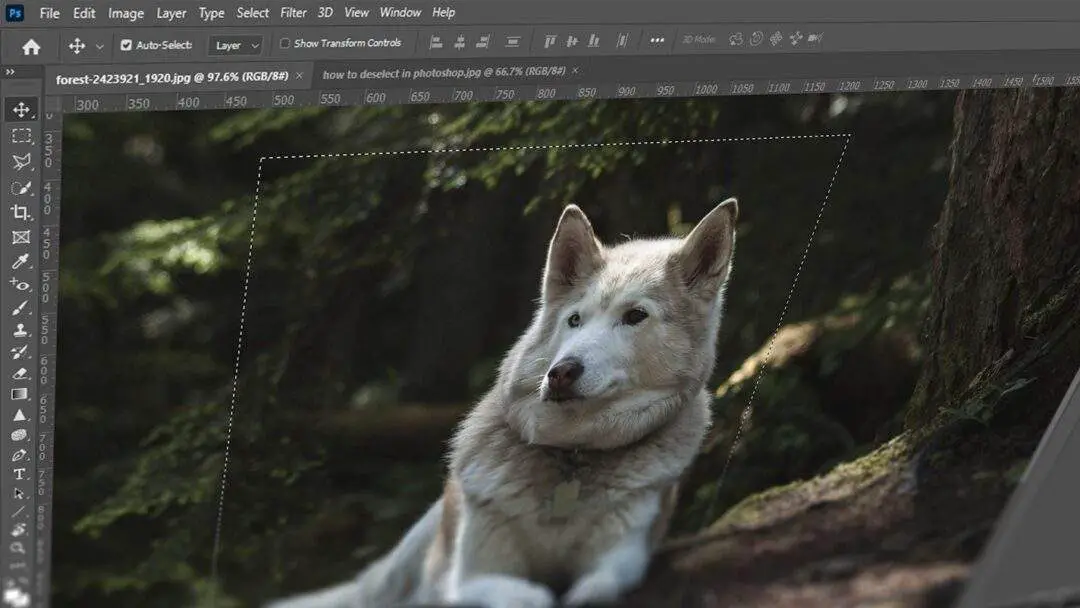
Task: Choose the Pen tool
Action: coord(20,455)
